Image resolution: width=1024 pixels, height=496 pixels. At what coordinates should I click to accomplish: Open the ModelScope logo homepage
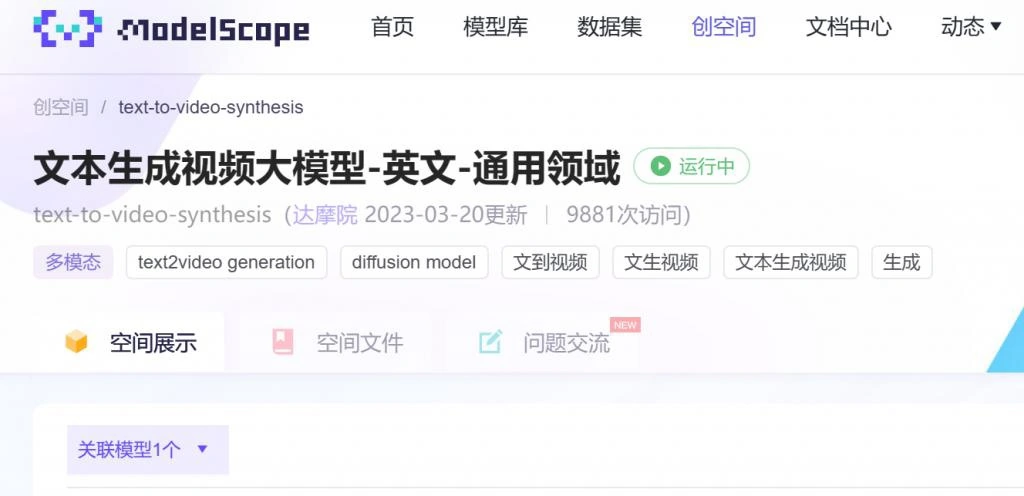pos(171,29)
